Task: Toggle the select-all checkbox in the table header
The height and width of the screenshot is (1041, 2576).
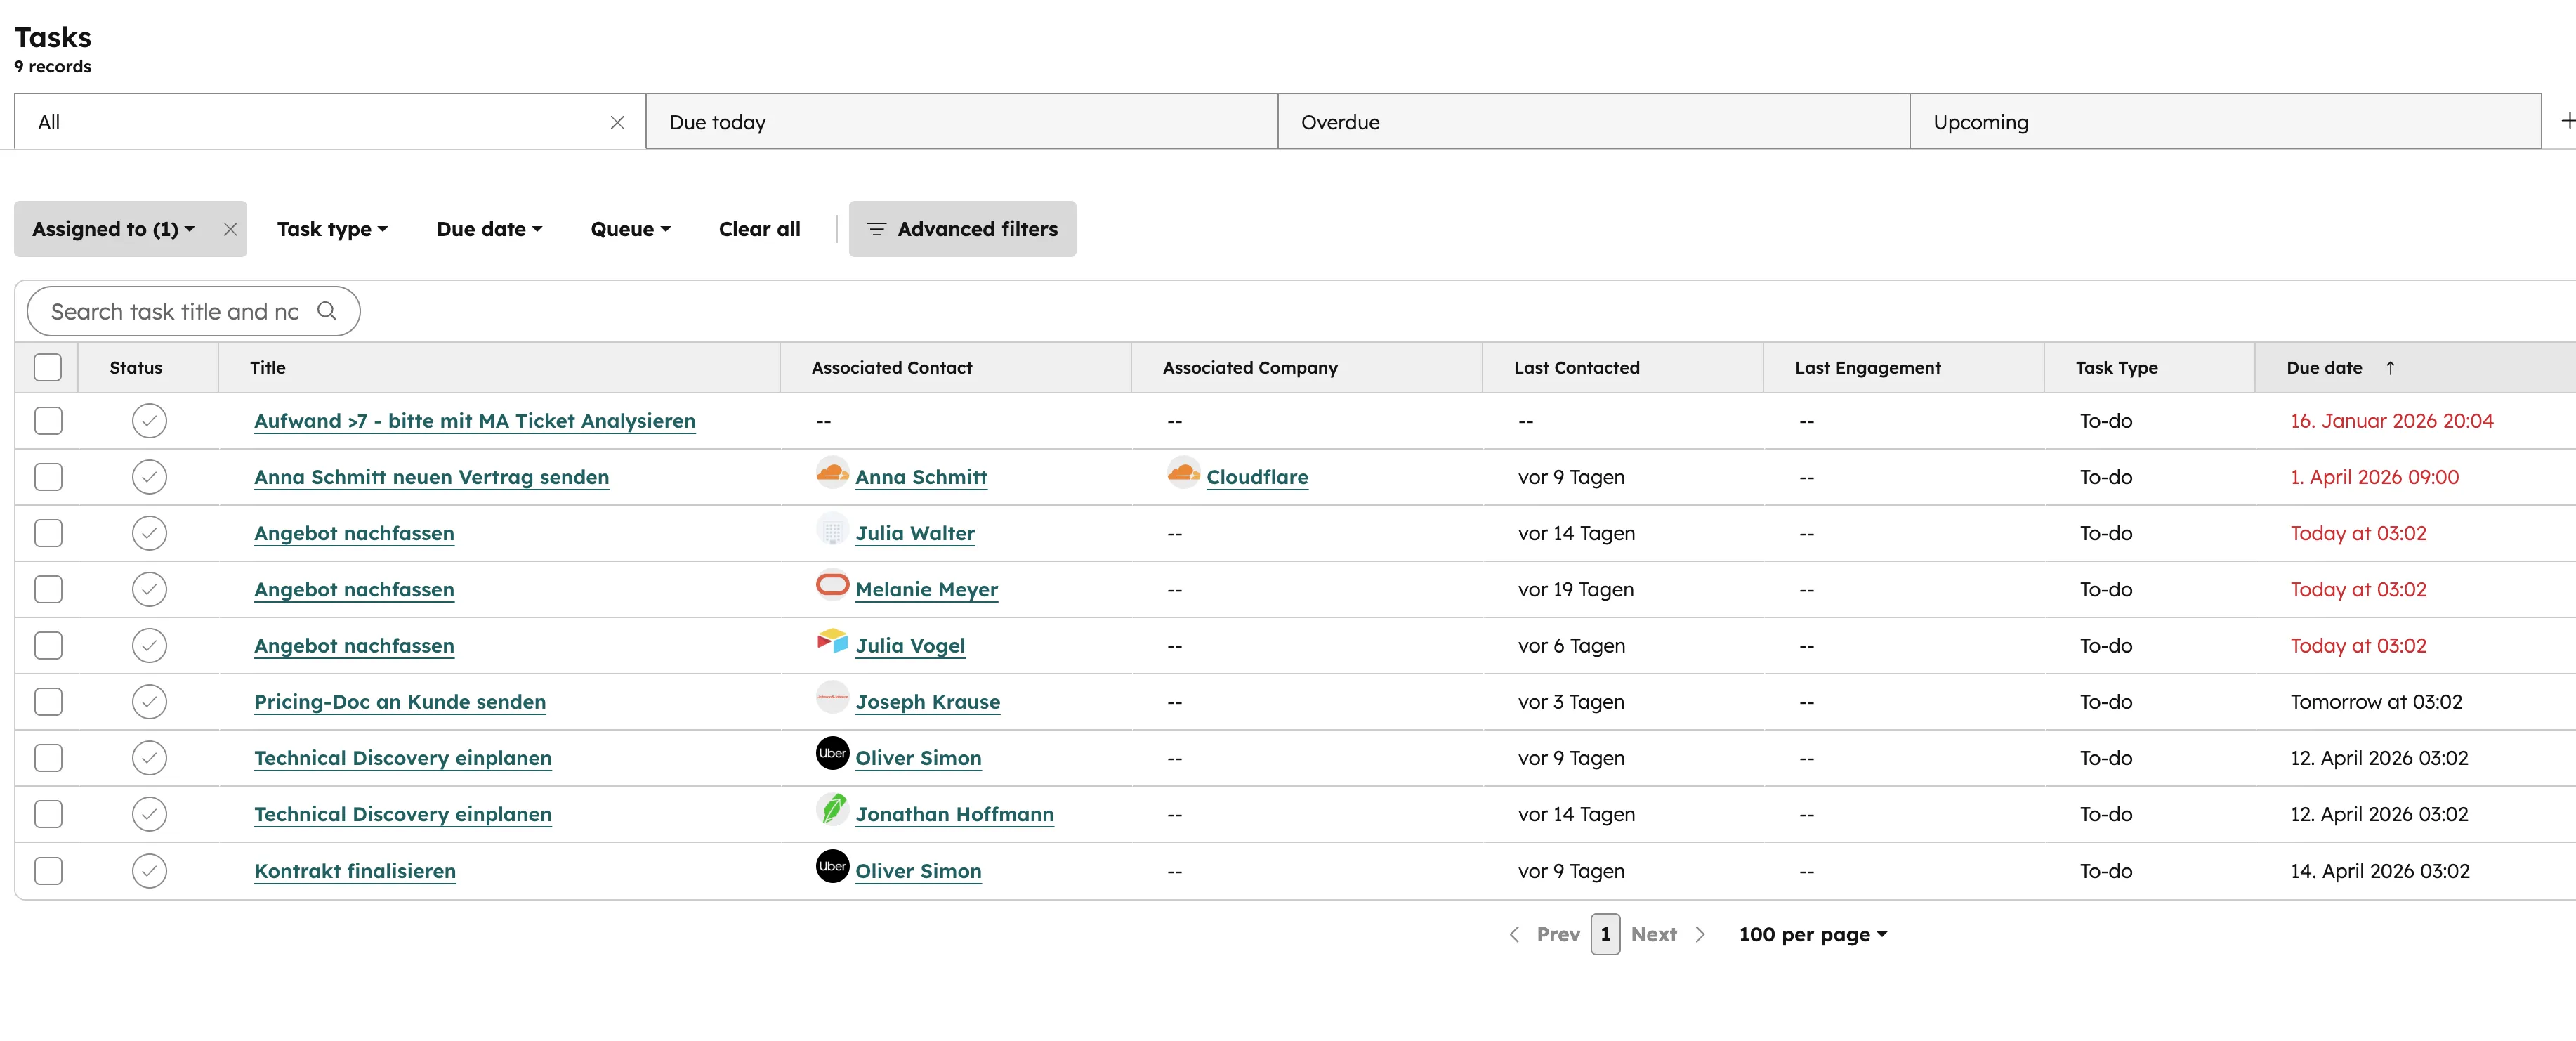Action: (x=48, y=367)
